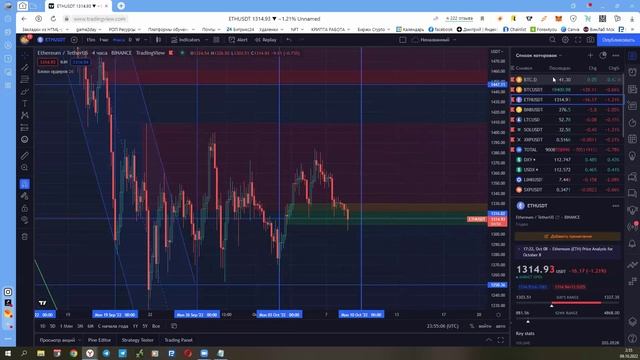Open Telegram from the Windows taskbar
640x360 pixels.
click(x=106, y=353)
